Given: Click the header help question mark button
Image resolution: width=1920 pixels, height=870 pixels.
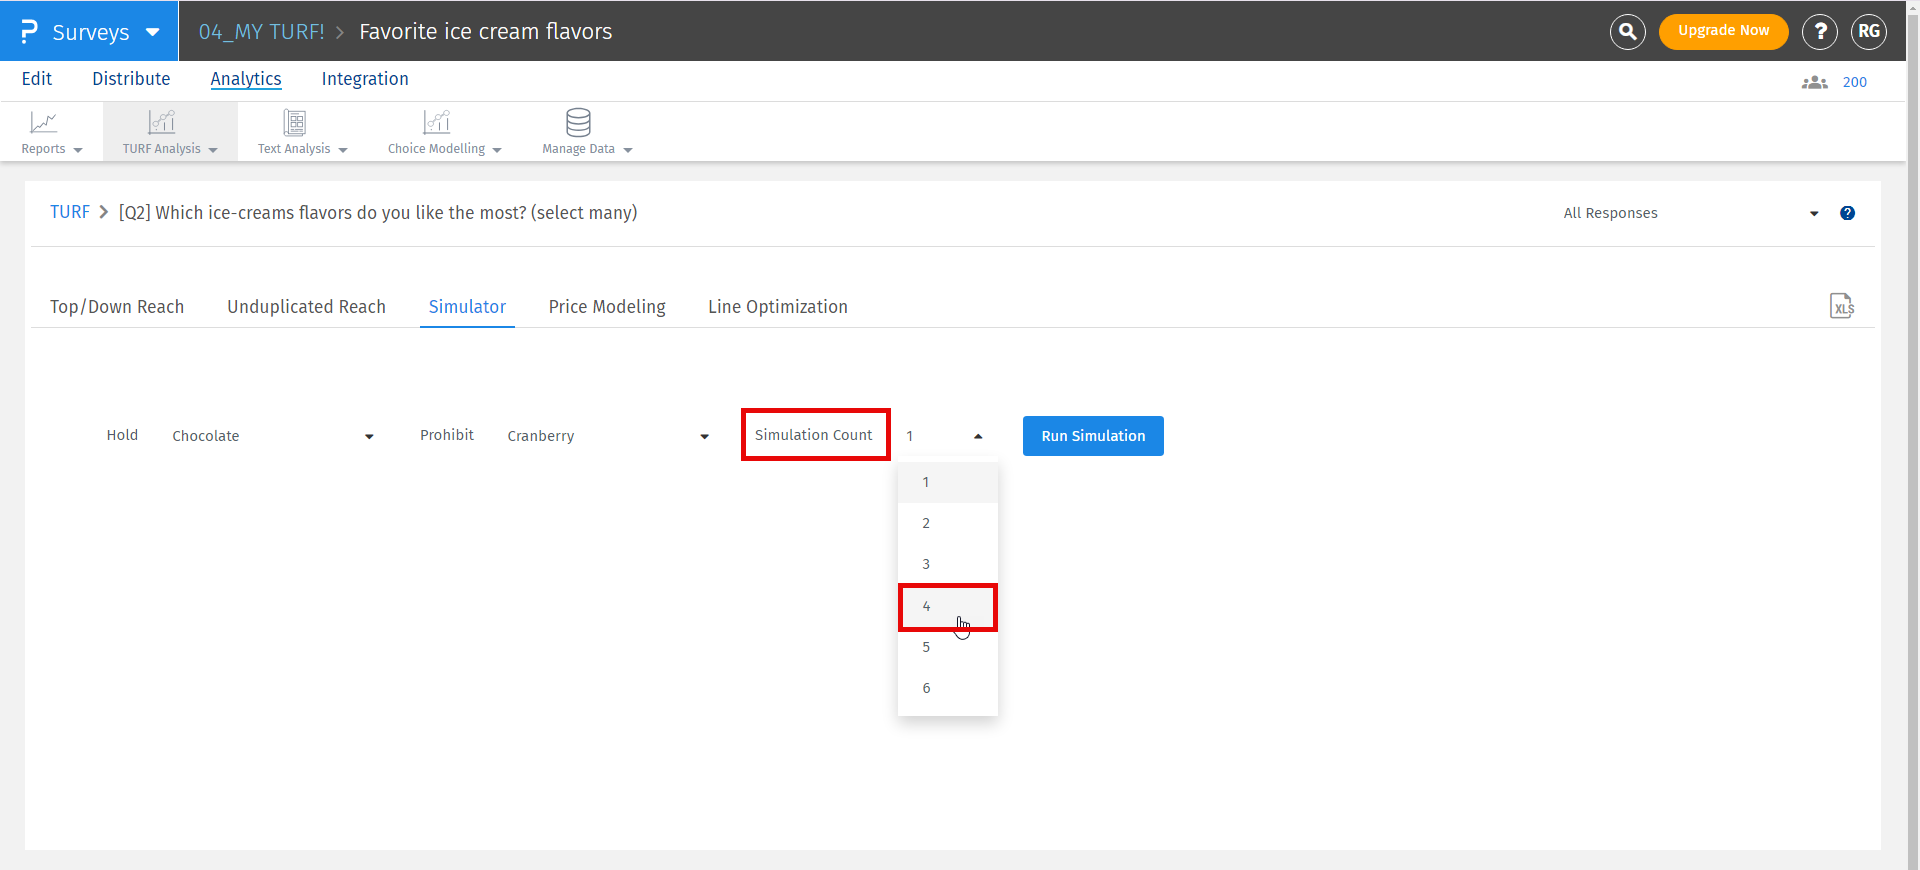Looking at the screenshot, I should (1819, 32).
